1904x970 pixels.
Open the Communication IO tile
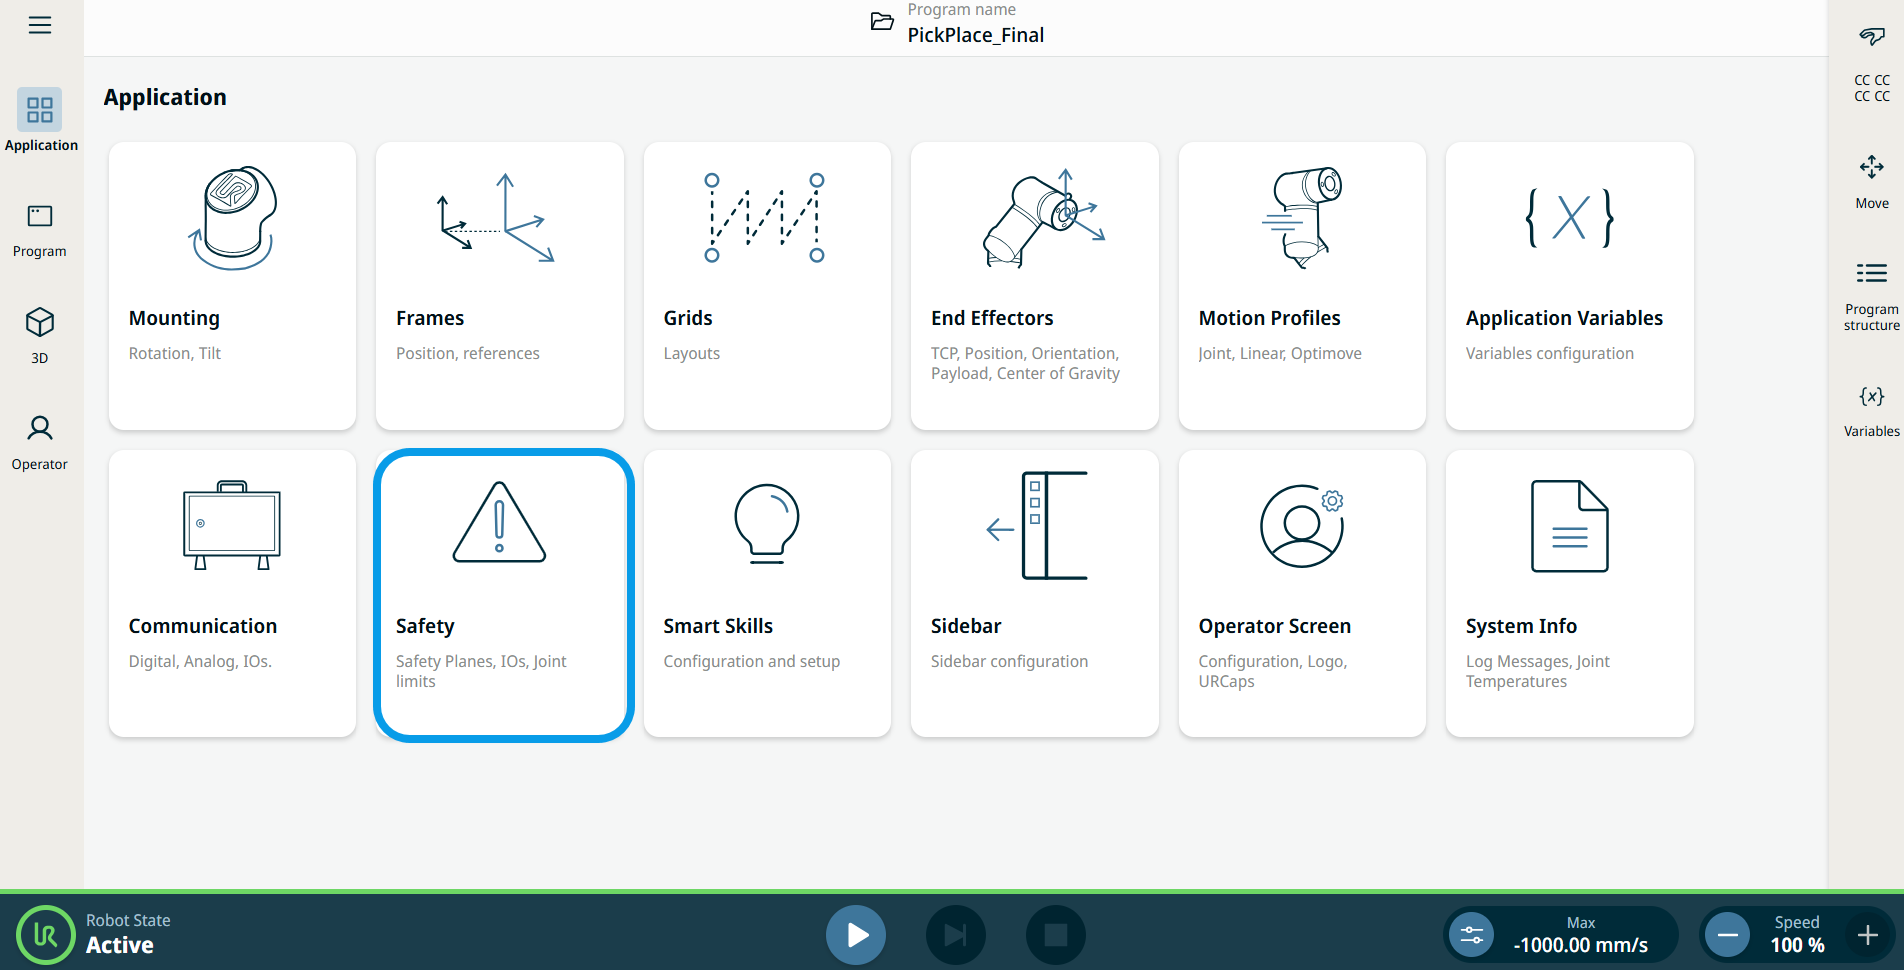232,593
